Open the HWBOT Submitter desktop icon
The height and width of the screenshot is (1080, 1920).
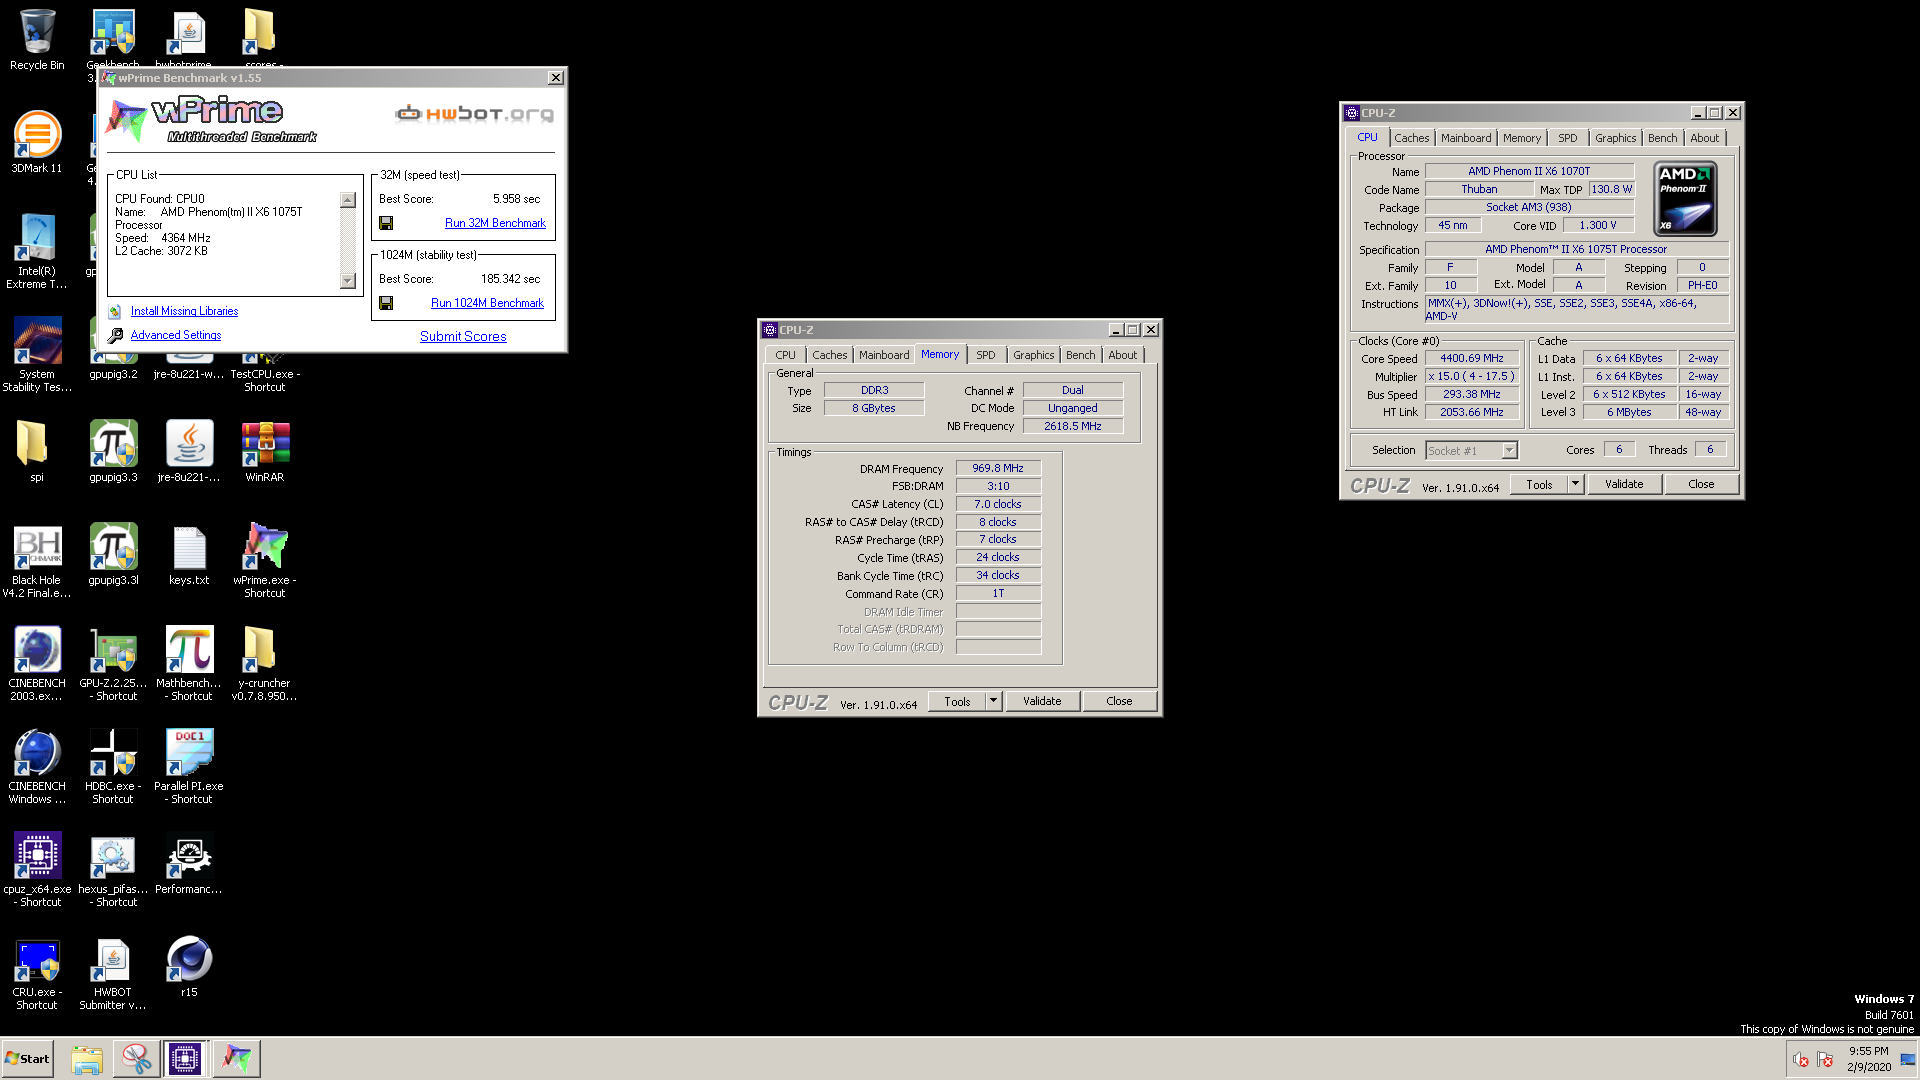click(113, 972)
